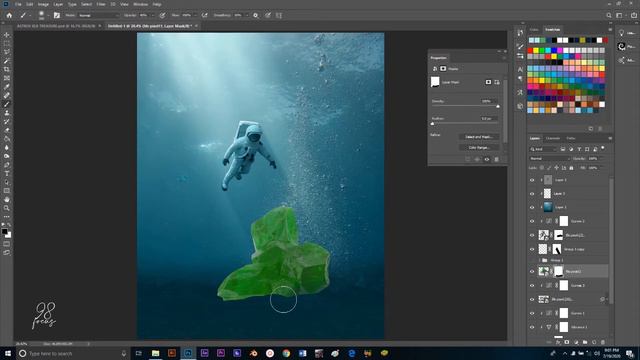The width and height of the screenshot is (640, 360).
Task: Delete mask in Properties panel trash icon
Action: (x=496, y=160)
